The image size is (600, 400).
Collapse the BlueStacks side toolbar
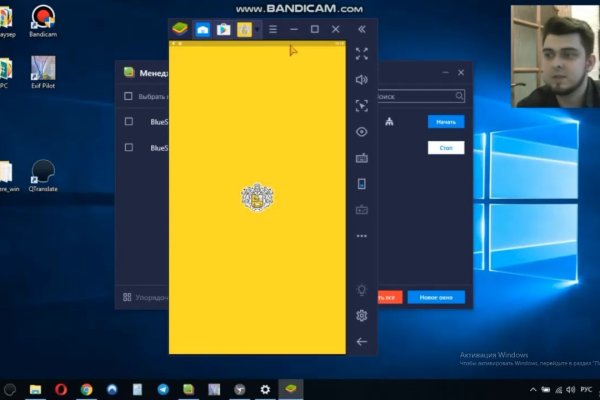(x=361, y=30)
